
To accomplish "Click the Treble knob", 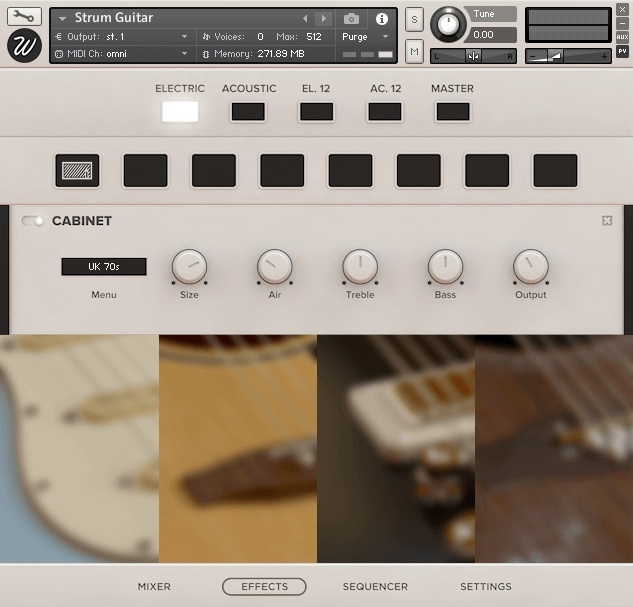I will point(360,266).
